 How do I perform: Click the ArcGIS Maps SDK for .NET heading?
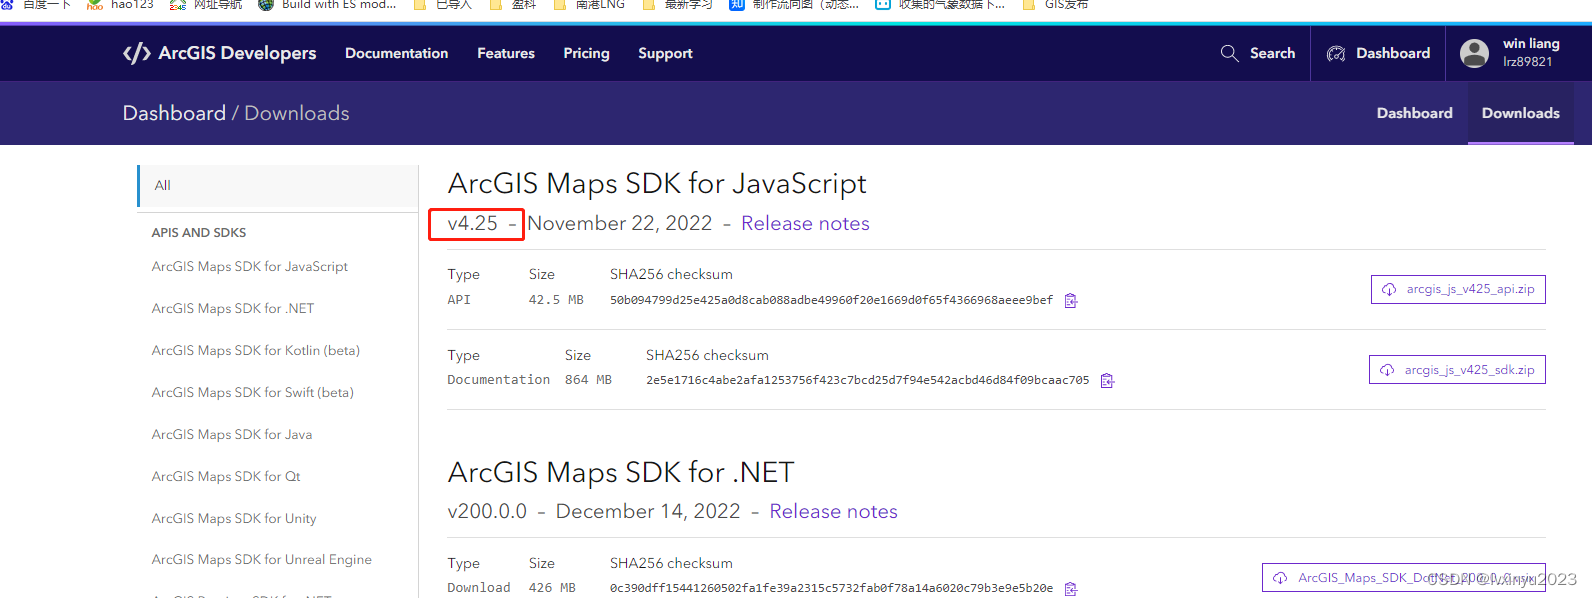pyautogui.click(x=621, y=472)
